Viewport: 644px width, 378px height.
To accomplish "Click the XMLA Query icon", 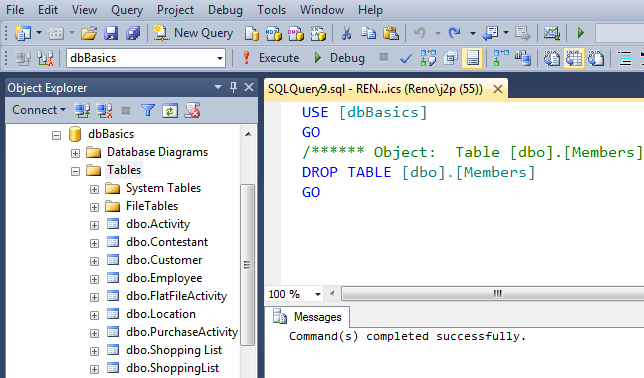I will click(318, 33).
